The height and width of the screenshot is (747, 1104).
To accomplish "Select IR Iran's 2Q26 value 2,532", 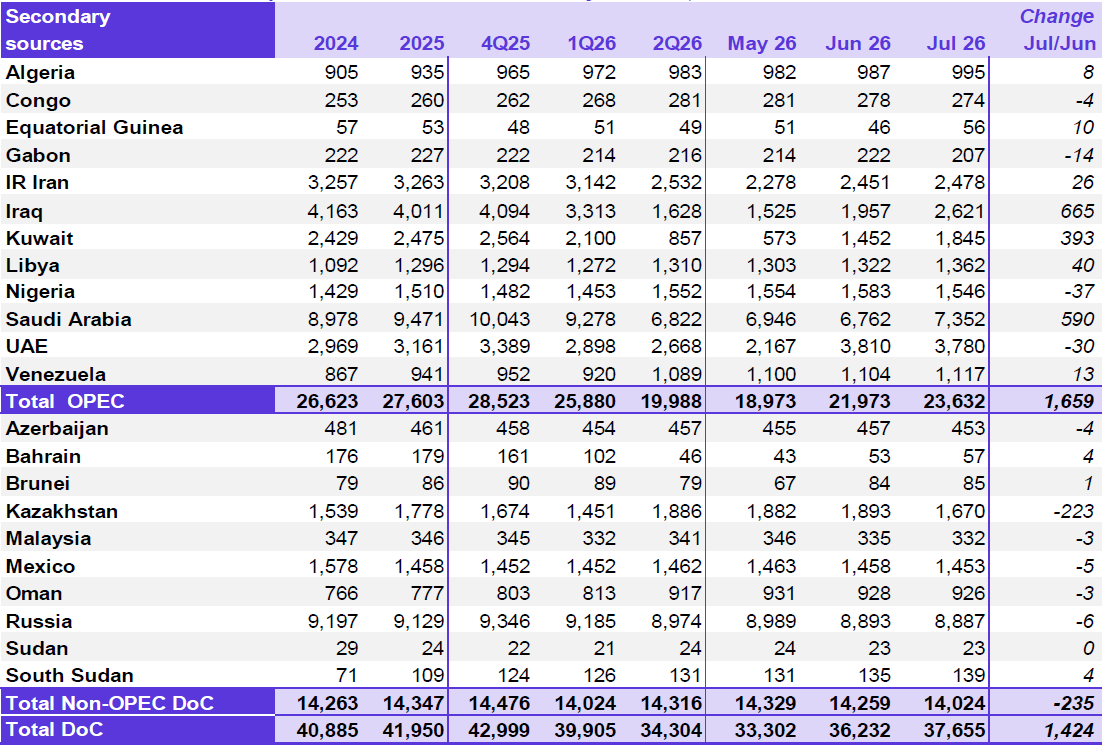I will point(677,182).
